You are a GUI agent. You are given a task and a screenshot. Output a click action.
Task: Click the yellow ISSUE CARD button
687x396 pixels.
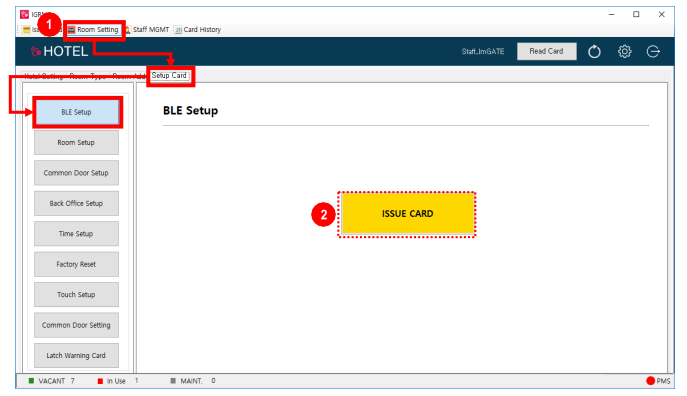(x=408, y=214)
